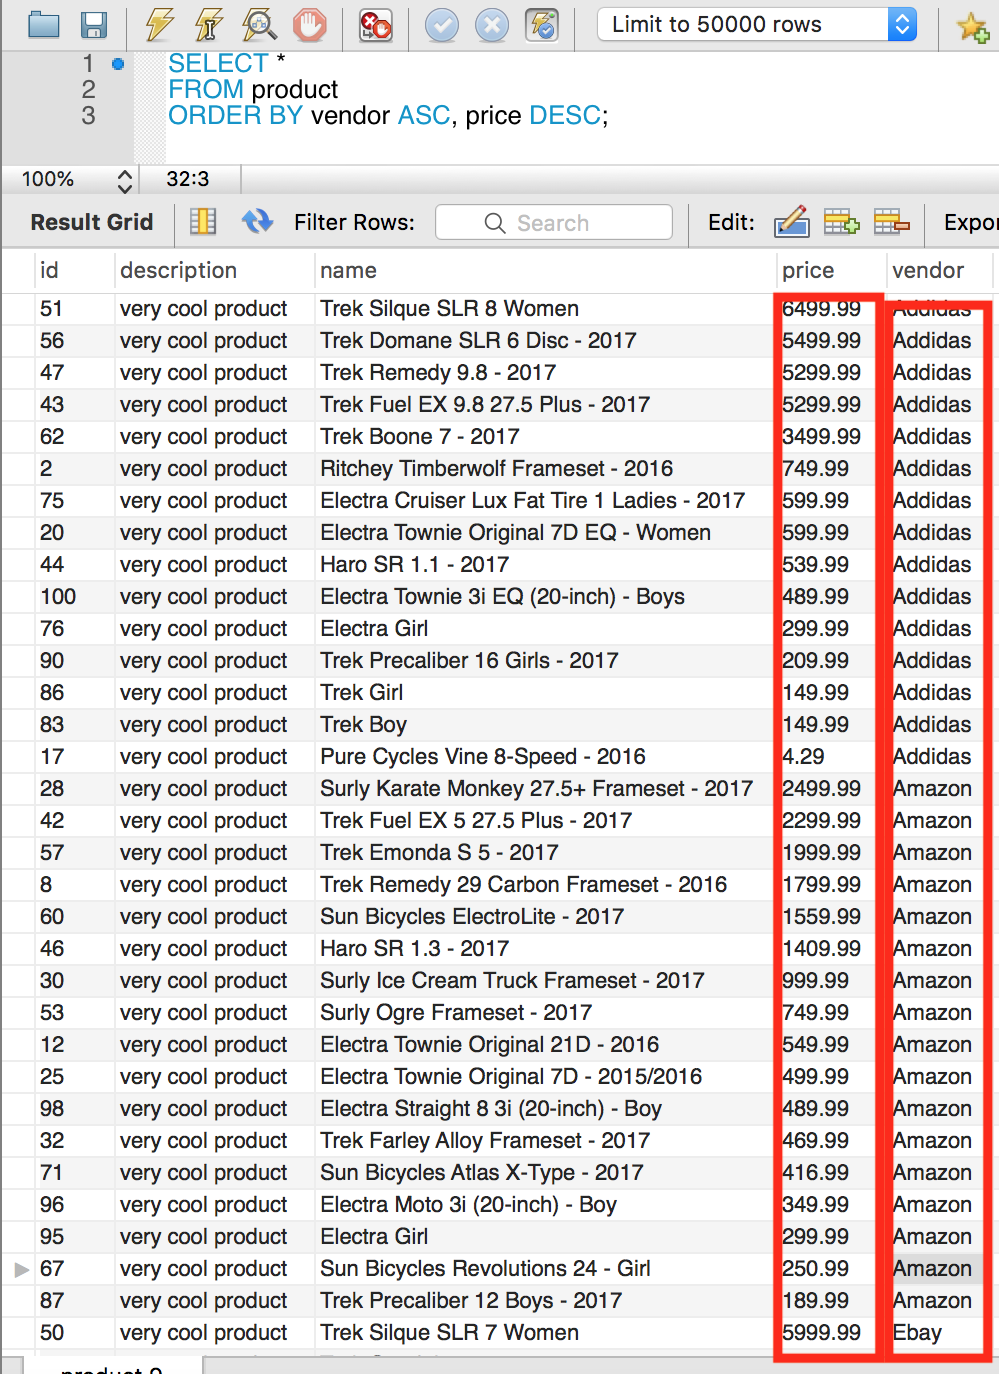Run Explain plan (magnifier lightning icon)
The image size is (999, 1374).
click(259, 24)
